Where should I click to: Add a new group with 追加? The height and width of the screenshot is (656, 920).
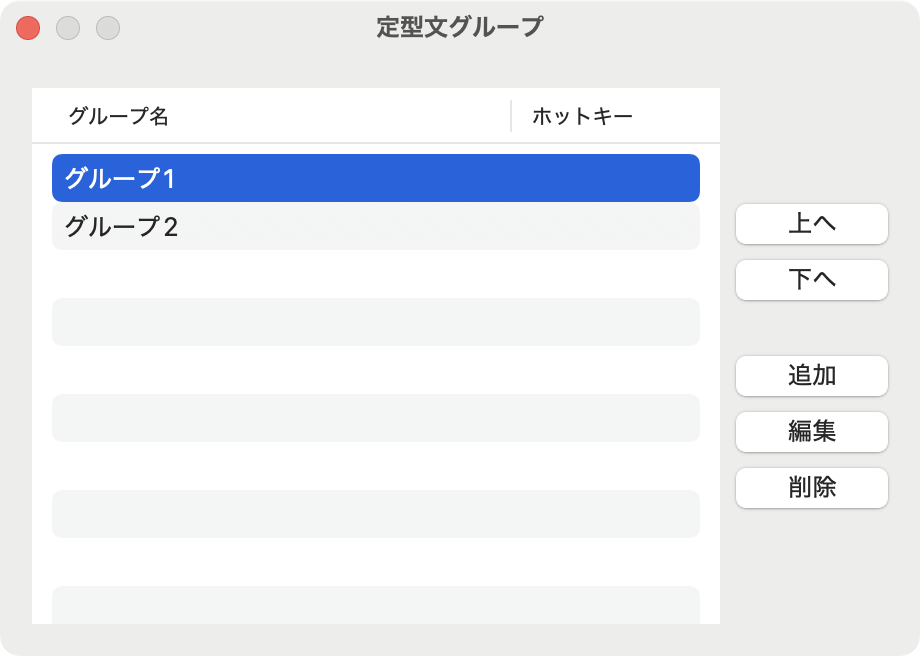click(811, 376)
